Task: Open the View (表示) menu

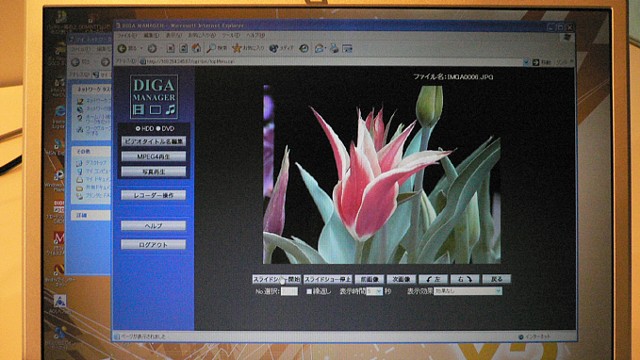Action: point(174,36)
